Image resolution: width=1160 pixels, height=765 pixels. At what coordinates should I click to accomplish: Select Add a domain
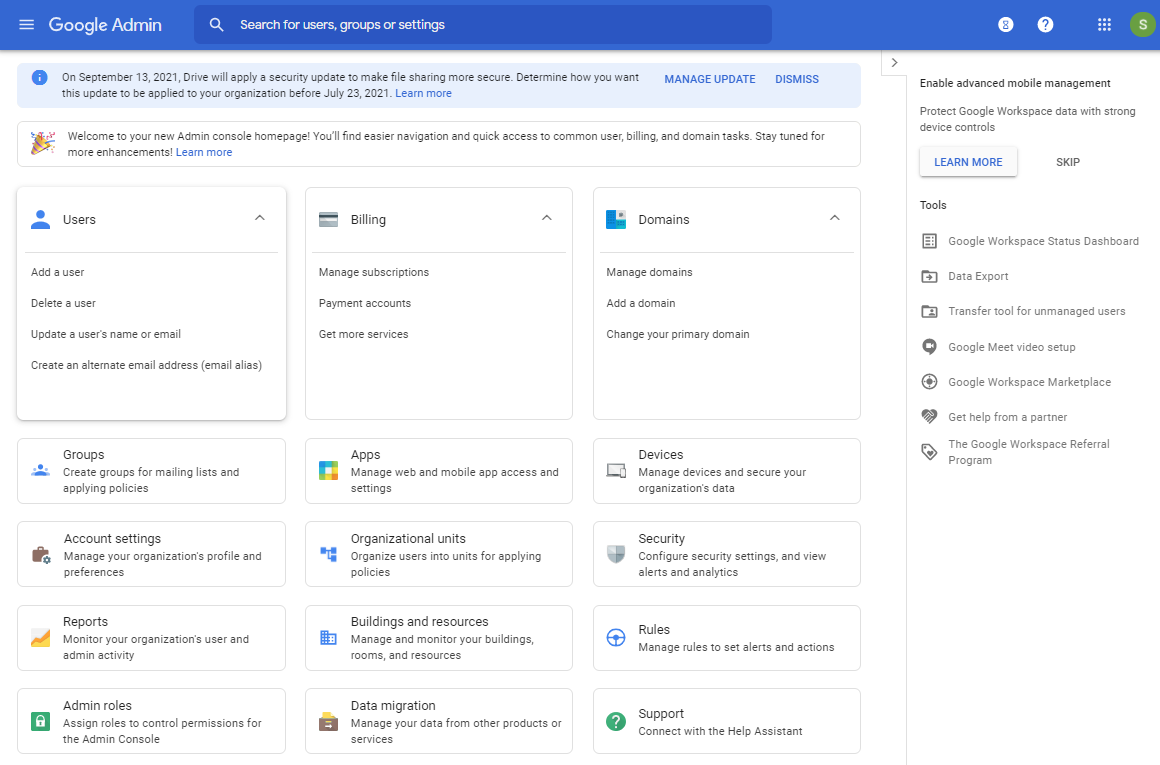pyautogui.click(x=641, y=303)
